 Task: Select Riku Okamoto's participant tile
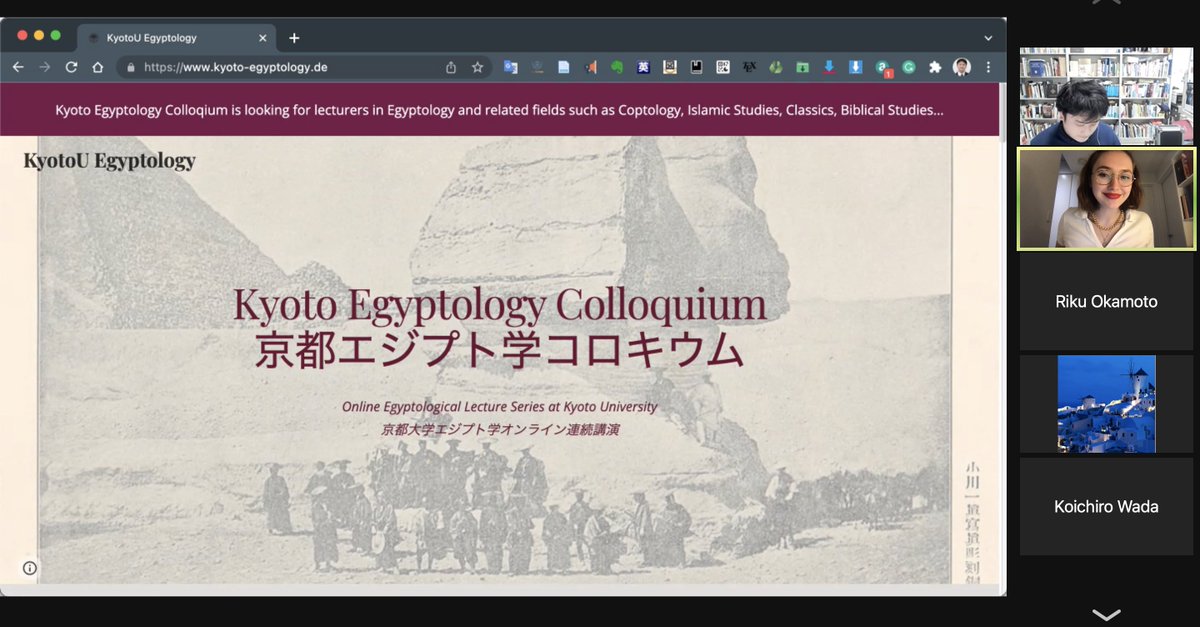click(x=1106, y=301)
